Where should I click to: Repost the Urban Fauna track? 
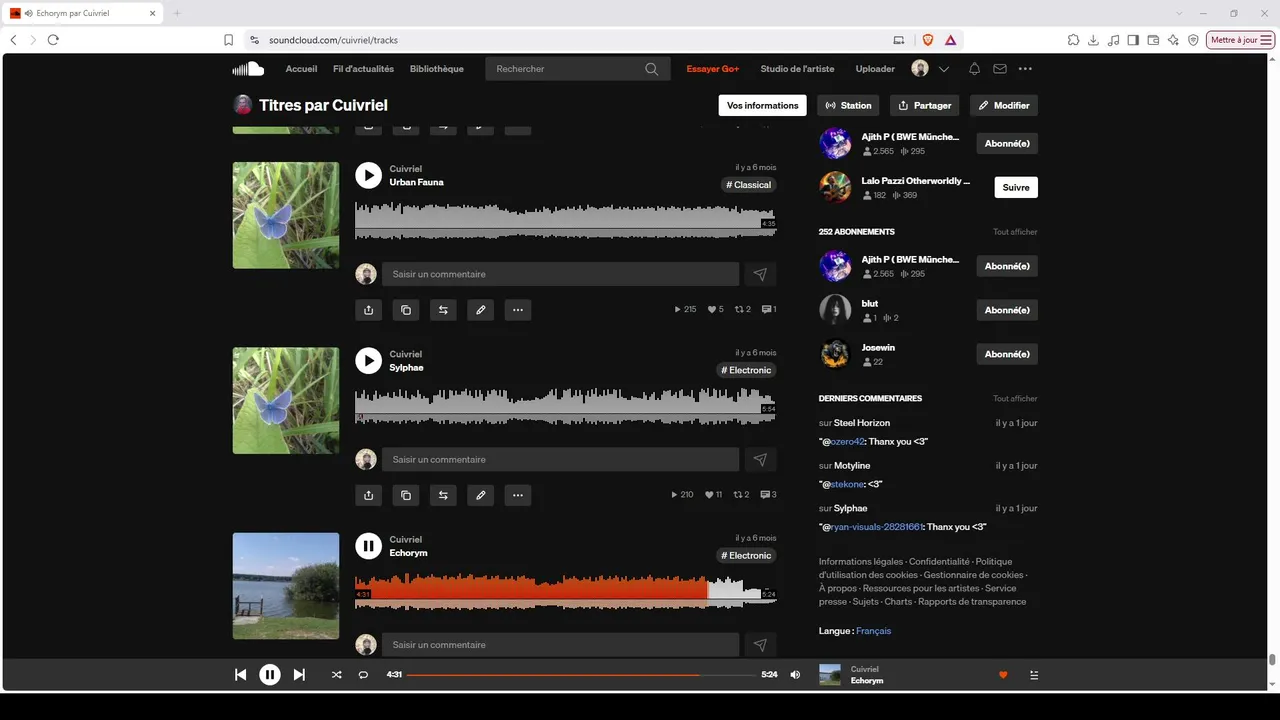coord(443,310)
